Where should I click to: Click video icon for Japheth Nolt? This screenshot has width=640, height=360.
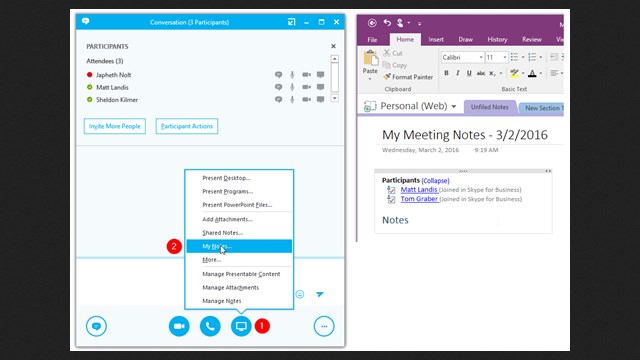point(306,75)
